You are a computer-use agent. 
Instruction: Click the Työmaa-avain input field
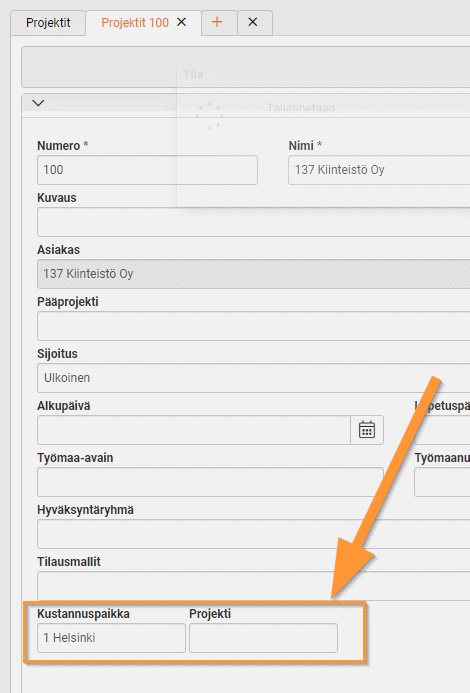click(x=210, y=482)
